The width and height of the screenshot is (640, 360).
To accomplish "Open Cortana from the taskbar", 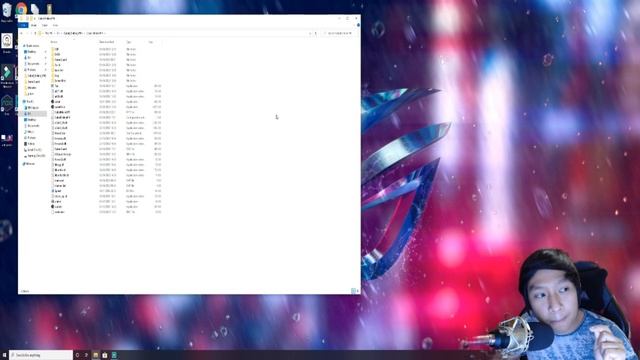I will tap(77, 355).
